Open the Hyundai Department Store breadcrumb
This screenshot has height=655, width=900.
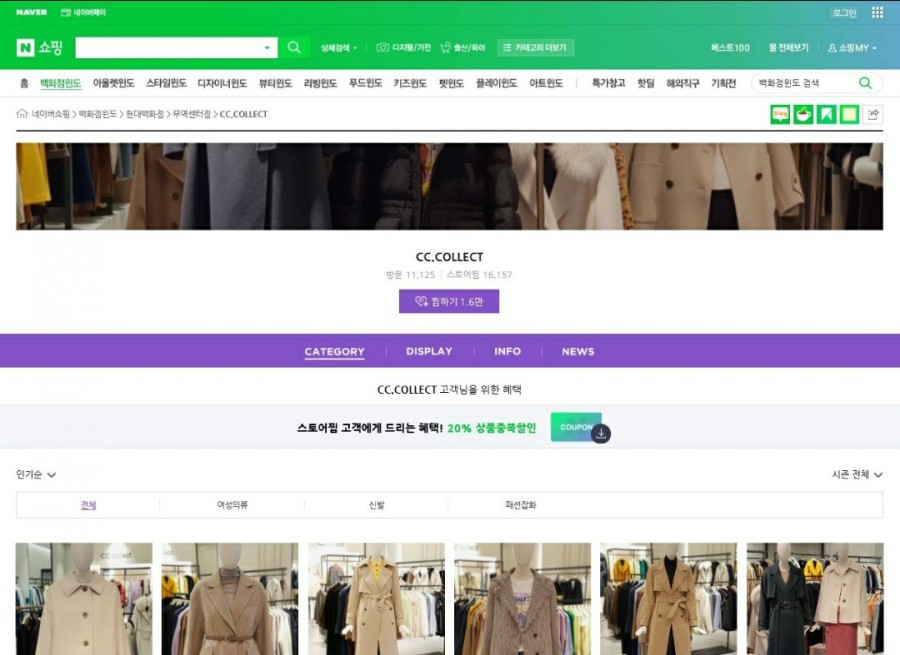145,114
